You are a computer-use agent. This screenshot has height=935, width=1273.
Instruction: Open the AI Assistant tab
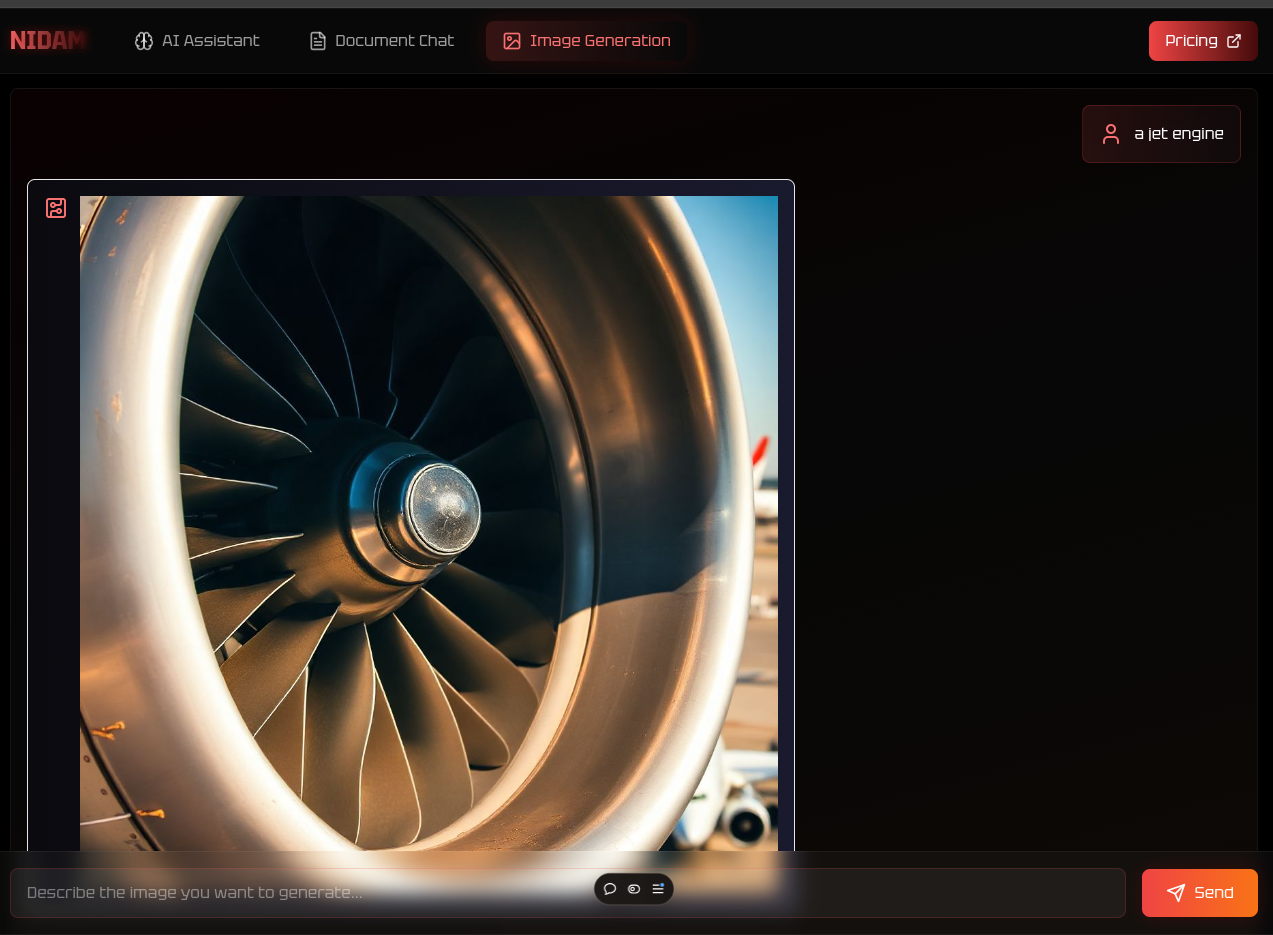point(197,41)
